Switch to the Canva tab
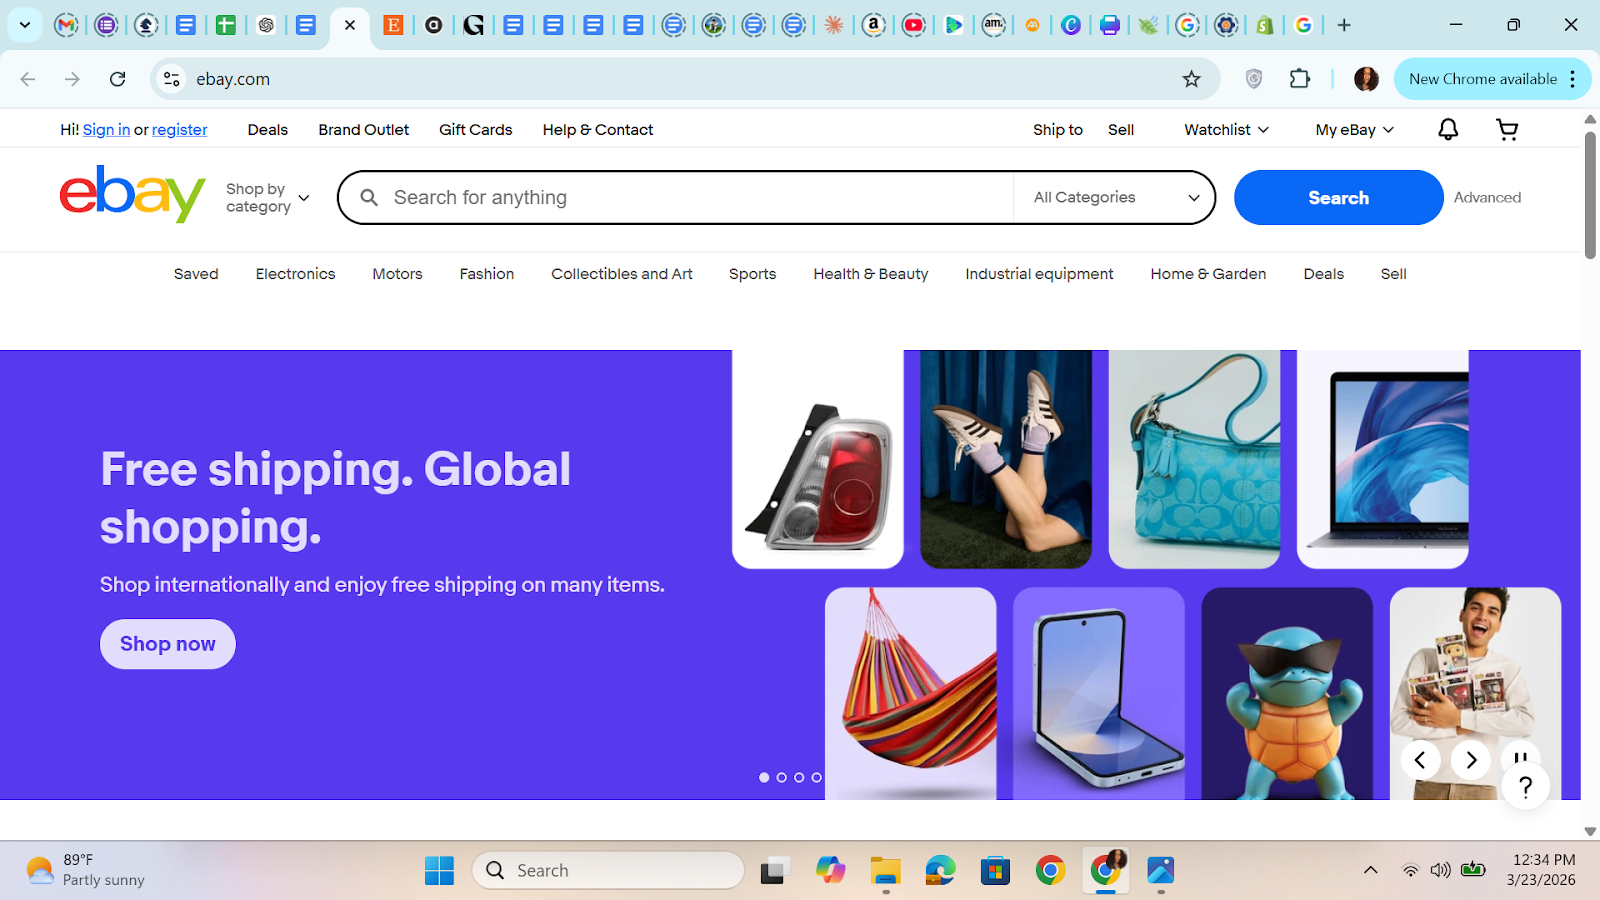This screenshot has width=1600, height=900. [x=1071, y=25]
